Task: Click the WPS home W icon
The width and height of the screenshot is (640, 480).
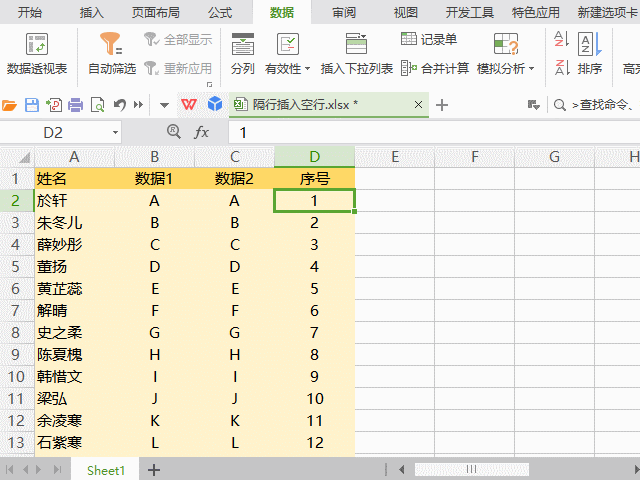Action: pyautogui.click(x=189, y=105)
